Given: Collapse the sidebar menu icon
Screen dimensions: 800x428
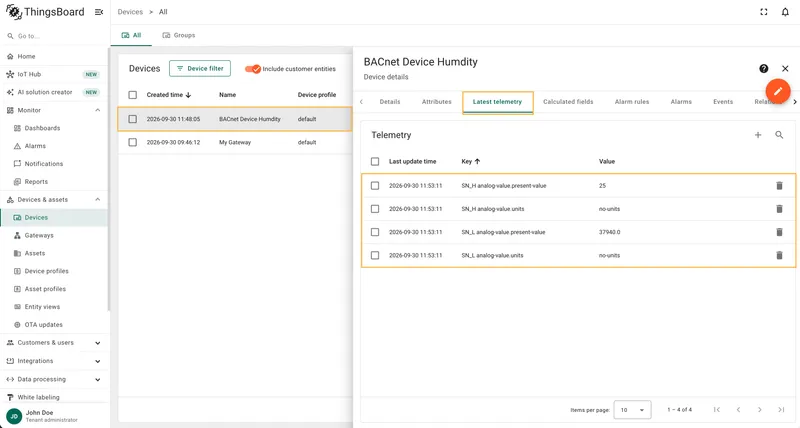Looking at the screenshot, I should (x=99, y=12).
